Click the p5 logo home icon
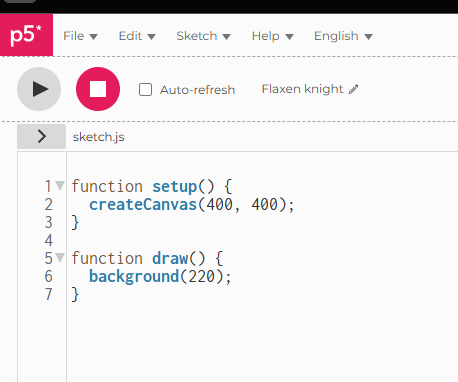Screen dimensions: 458x382 [26, 35]
